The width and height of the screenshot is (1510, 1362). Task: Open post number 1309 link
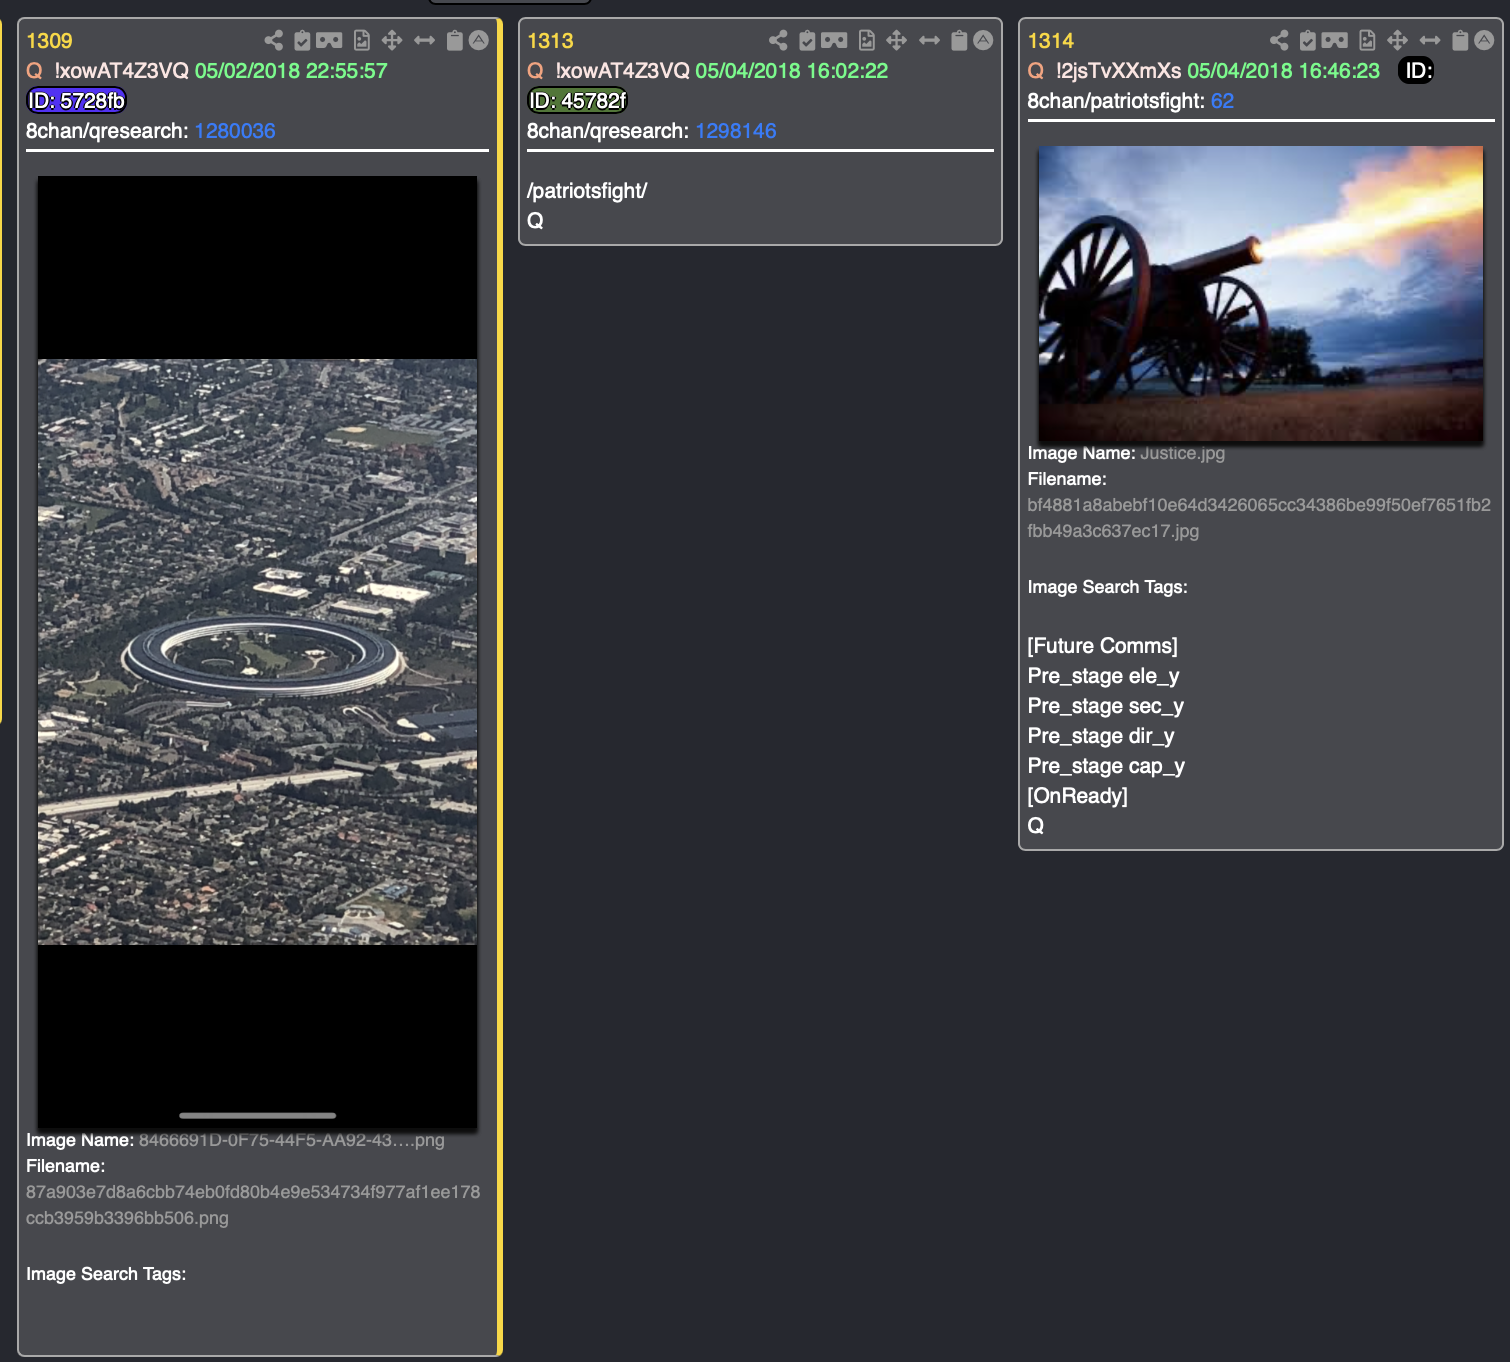click(49, 41)
